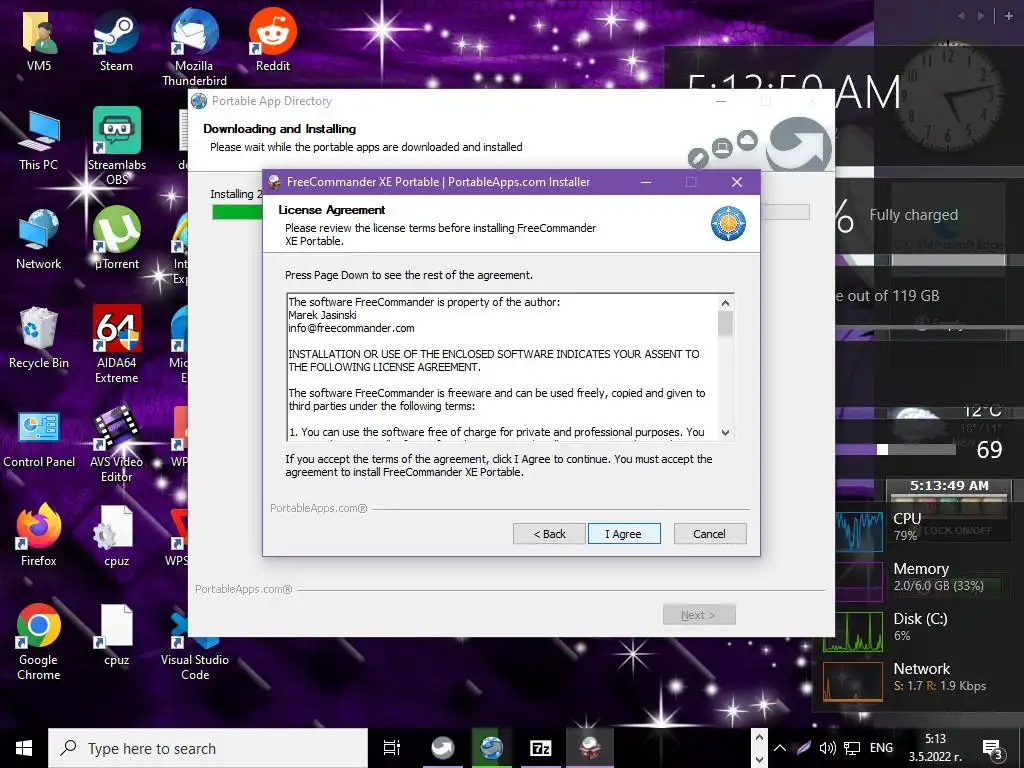
Task: Switch to the 7-Zip taskbar app
Action: pos(541,748)
